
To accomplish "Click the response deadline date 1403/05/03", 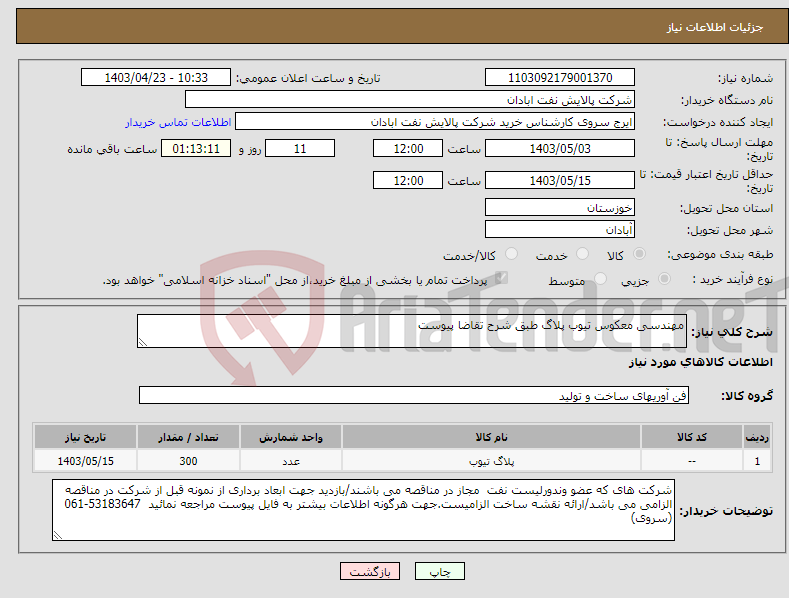I will coord(560,148).
